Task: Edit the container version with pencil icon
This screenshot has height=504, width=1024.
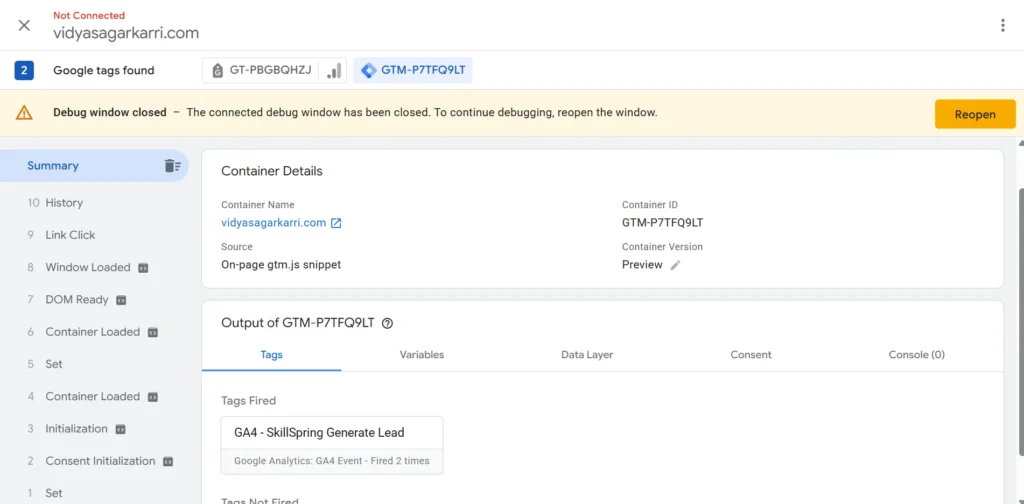Action: [675, 265]
